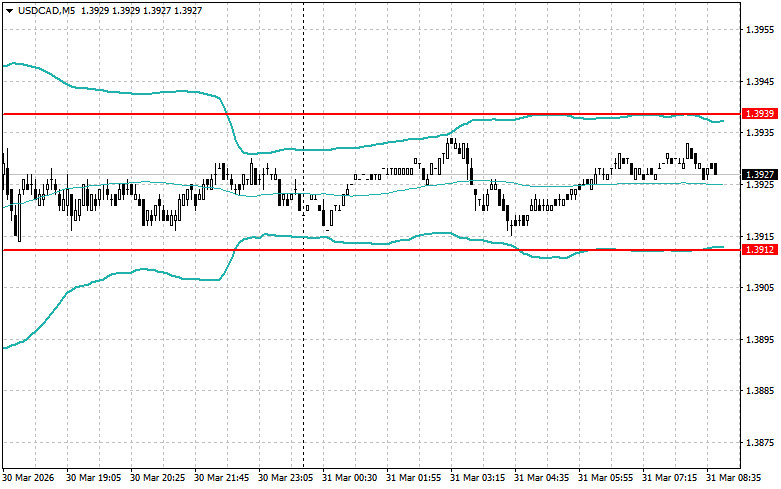Click the current price 1.3927 black label

pos(760,174)
